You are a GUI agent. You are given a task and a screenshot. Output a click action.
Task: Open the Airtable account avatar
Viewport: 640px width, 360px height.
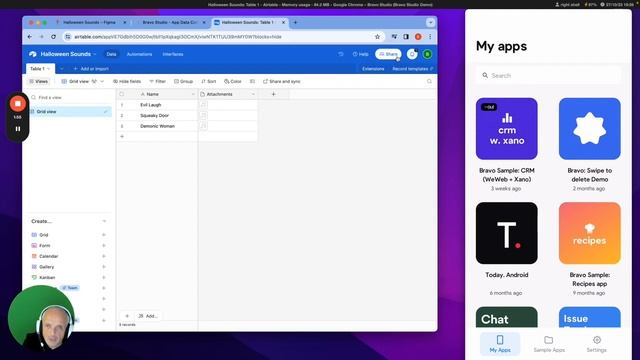click(x=427, y=54)
